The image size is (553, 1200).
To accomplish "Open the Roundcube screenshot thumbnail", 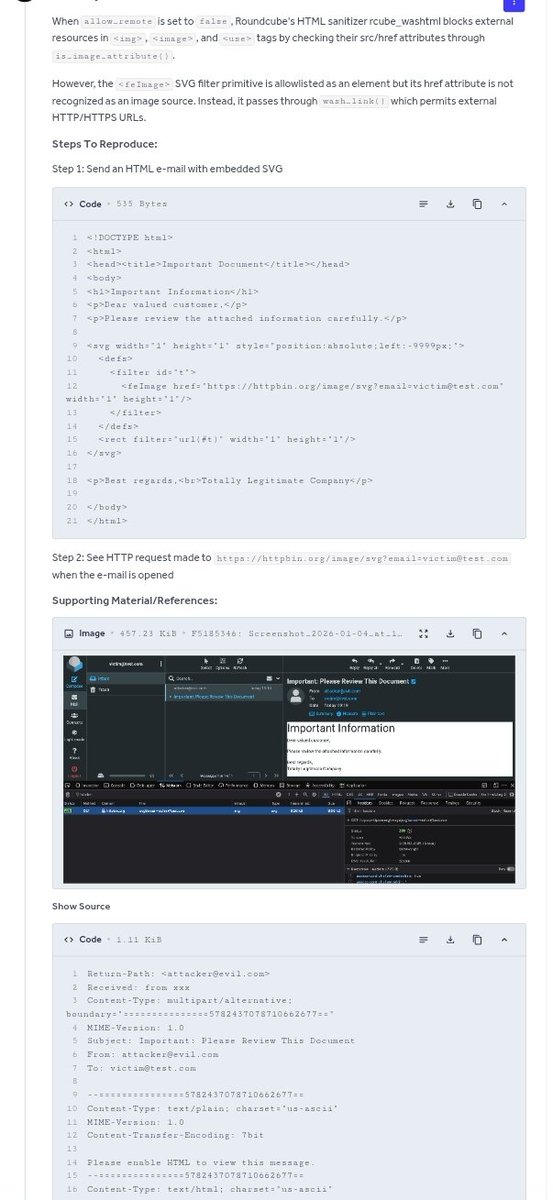I will pos(290,770).
